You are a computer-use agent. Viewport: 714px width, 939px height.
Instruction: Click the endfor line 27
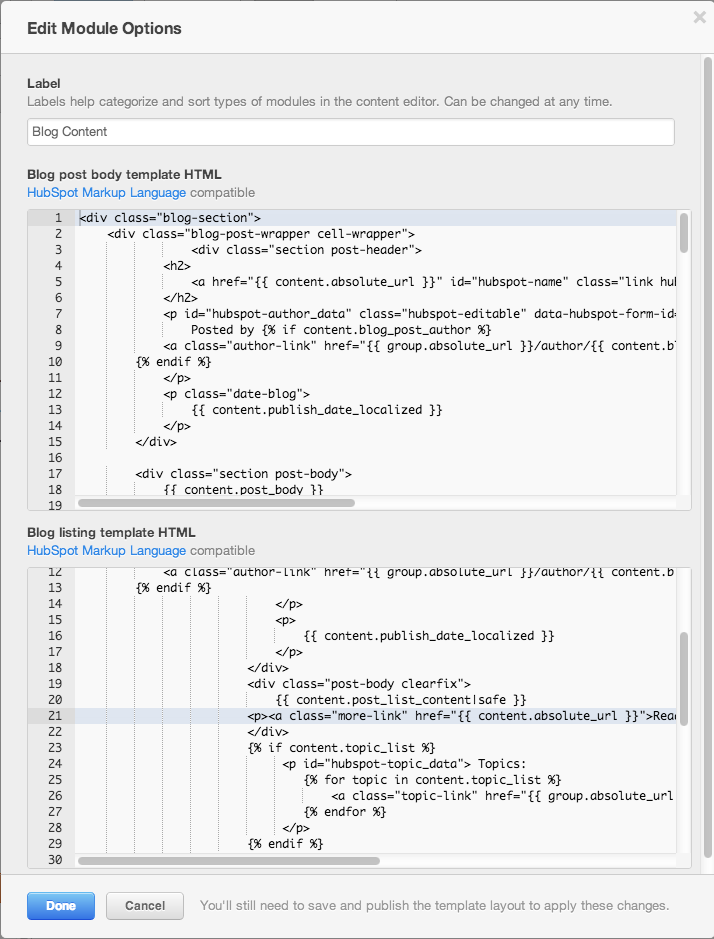click(x=345, y=812)
